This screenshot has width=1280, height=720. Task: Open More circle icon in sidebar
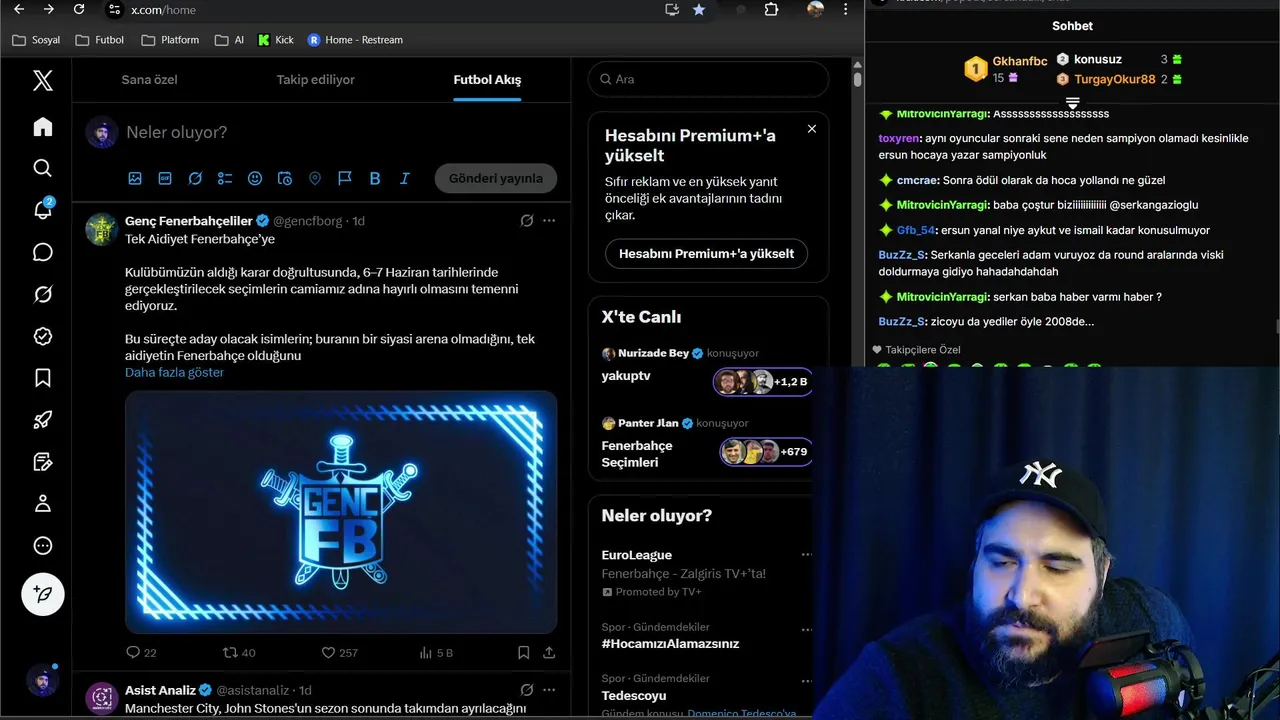pyautogui.click(x=42, y=546)
